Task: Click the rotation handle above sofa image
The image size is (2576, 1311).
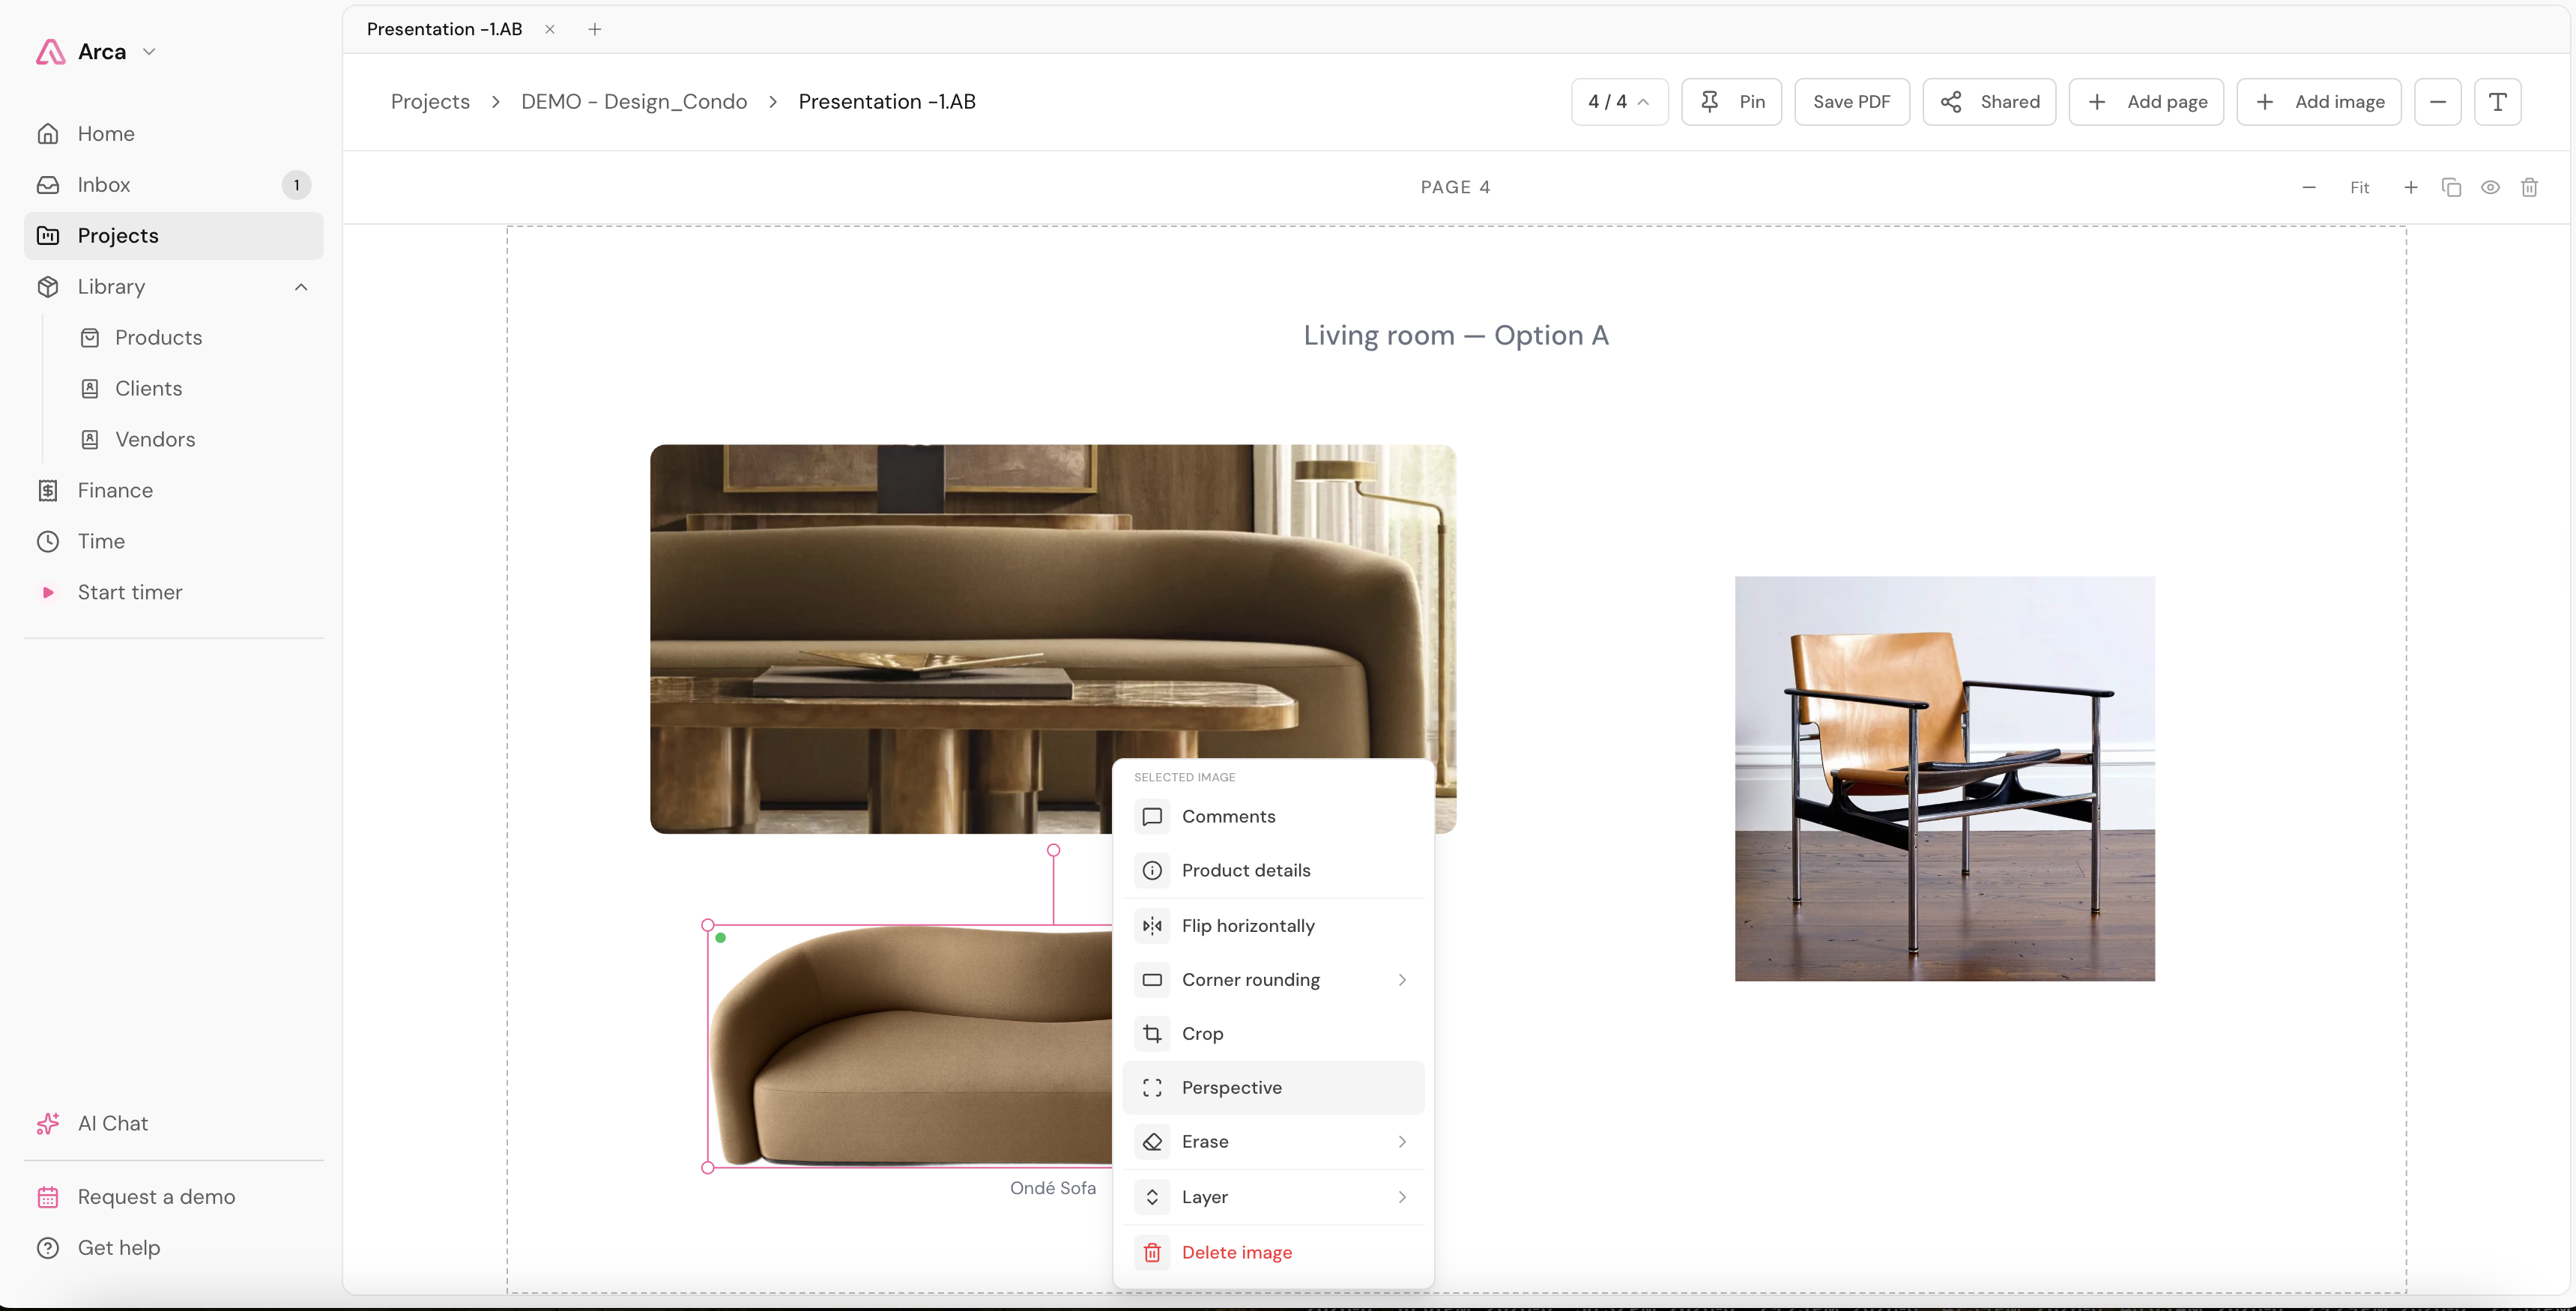Action: 1053,850
